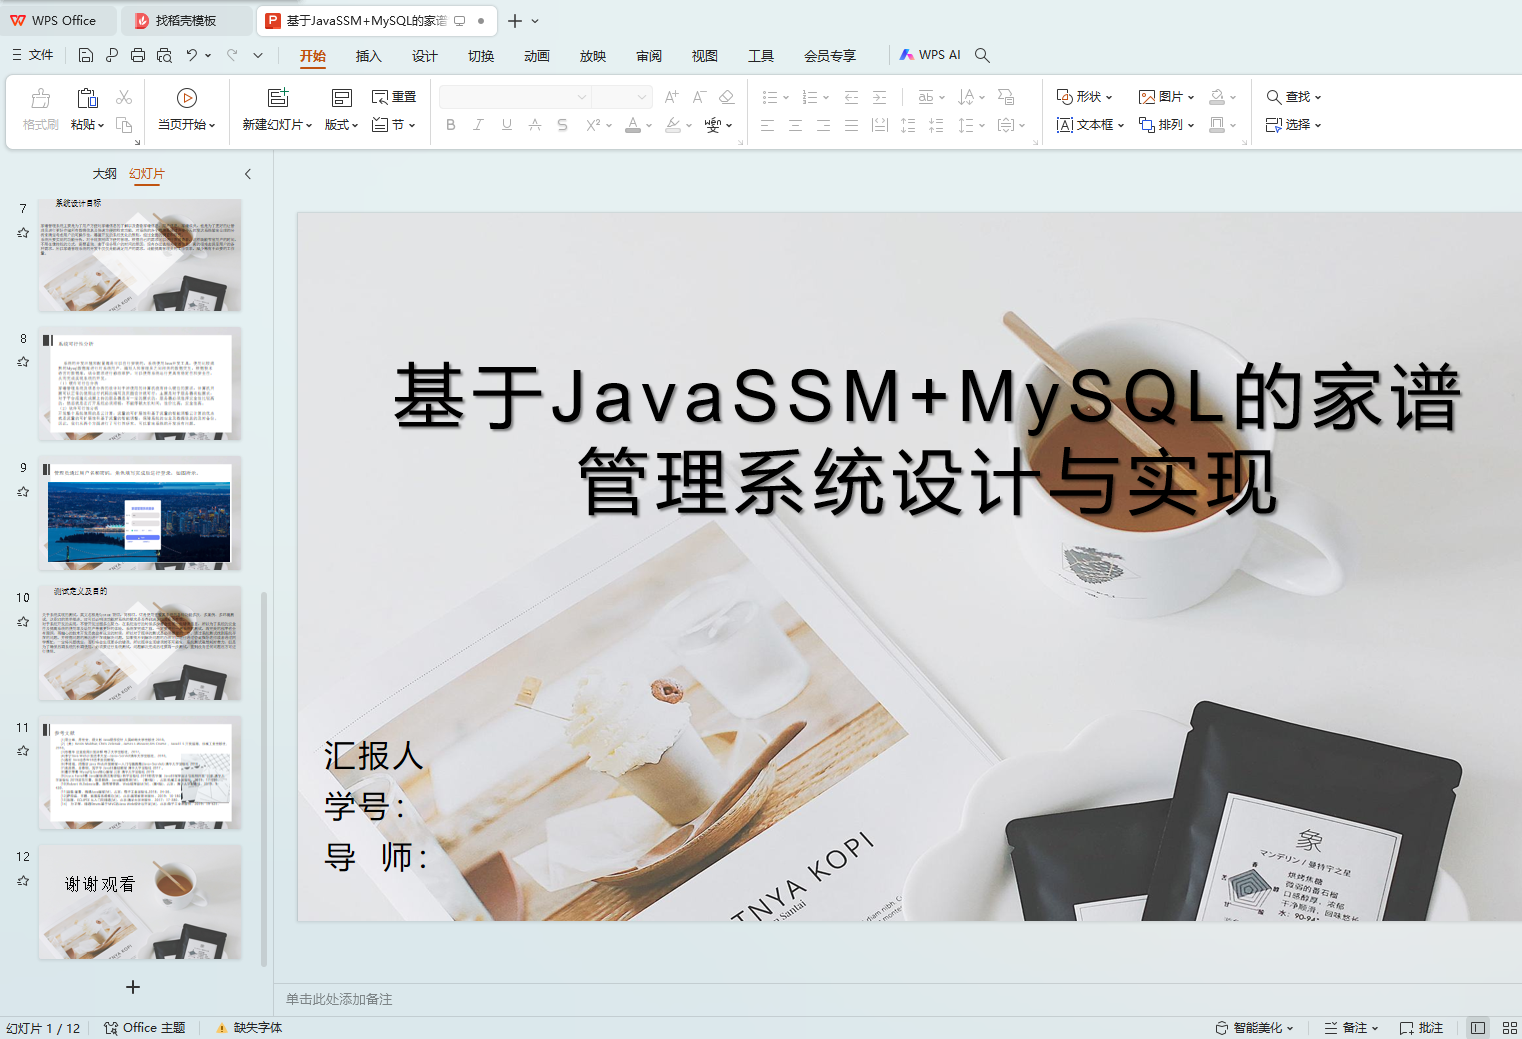Toggle text shadow S button
The width and height of the screenshot is (1522, 1039).
click(562, 125)
